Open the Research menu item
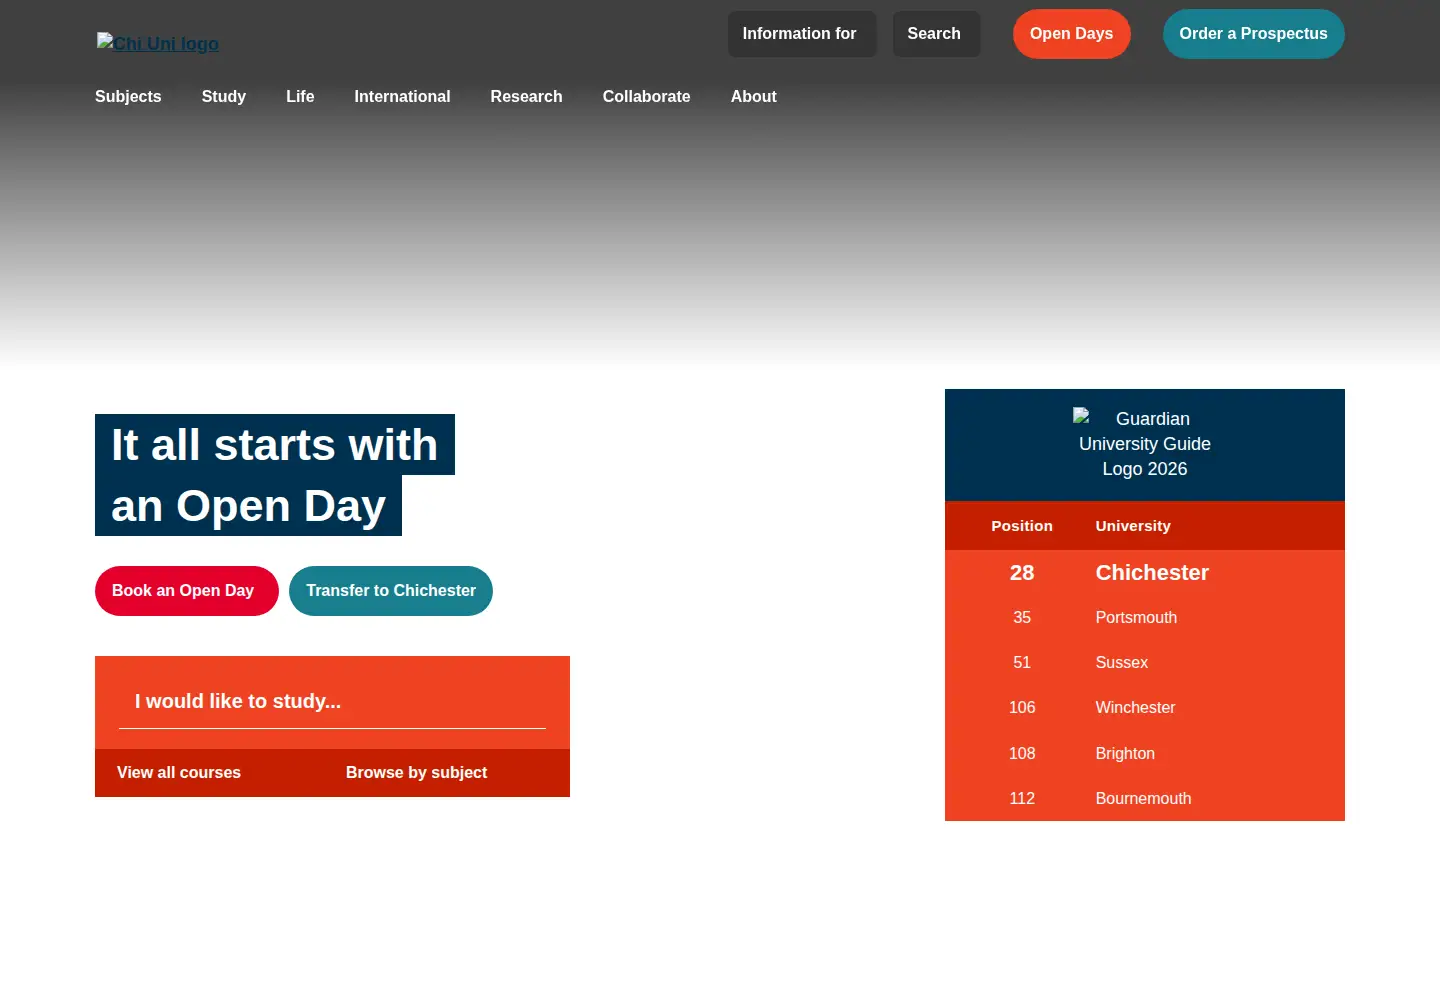This screenshot has width=1440, height=1000. (526, 97)
